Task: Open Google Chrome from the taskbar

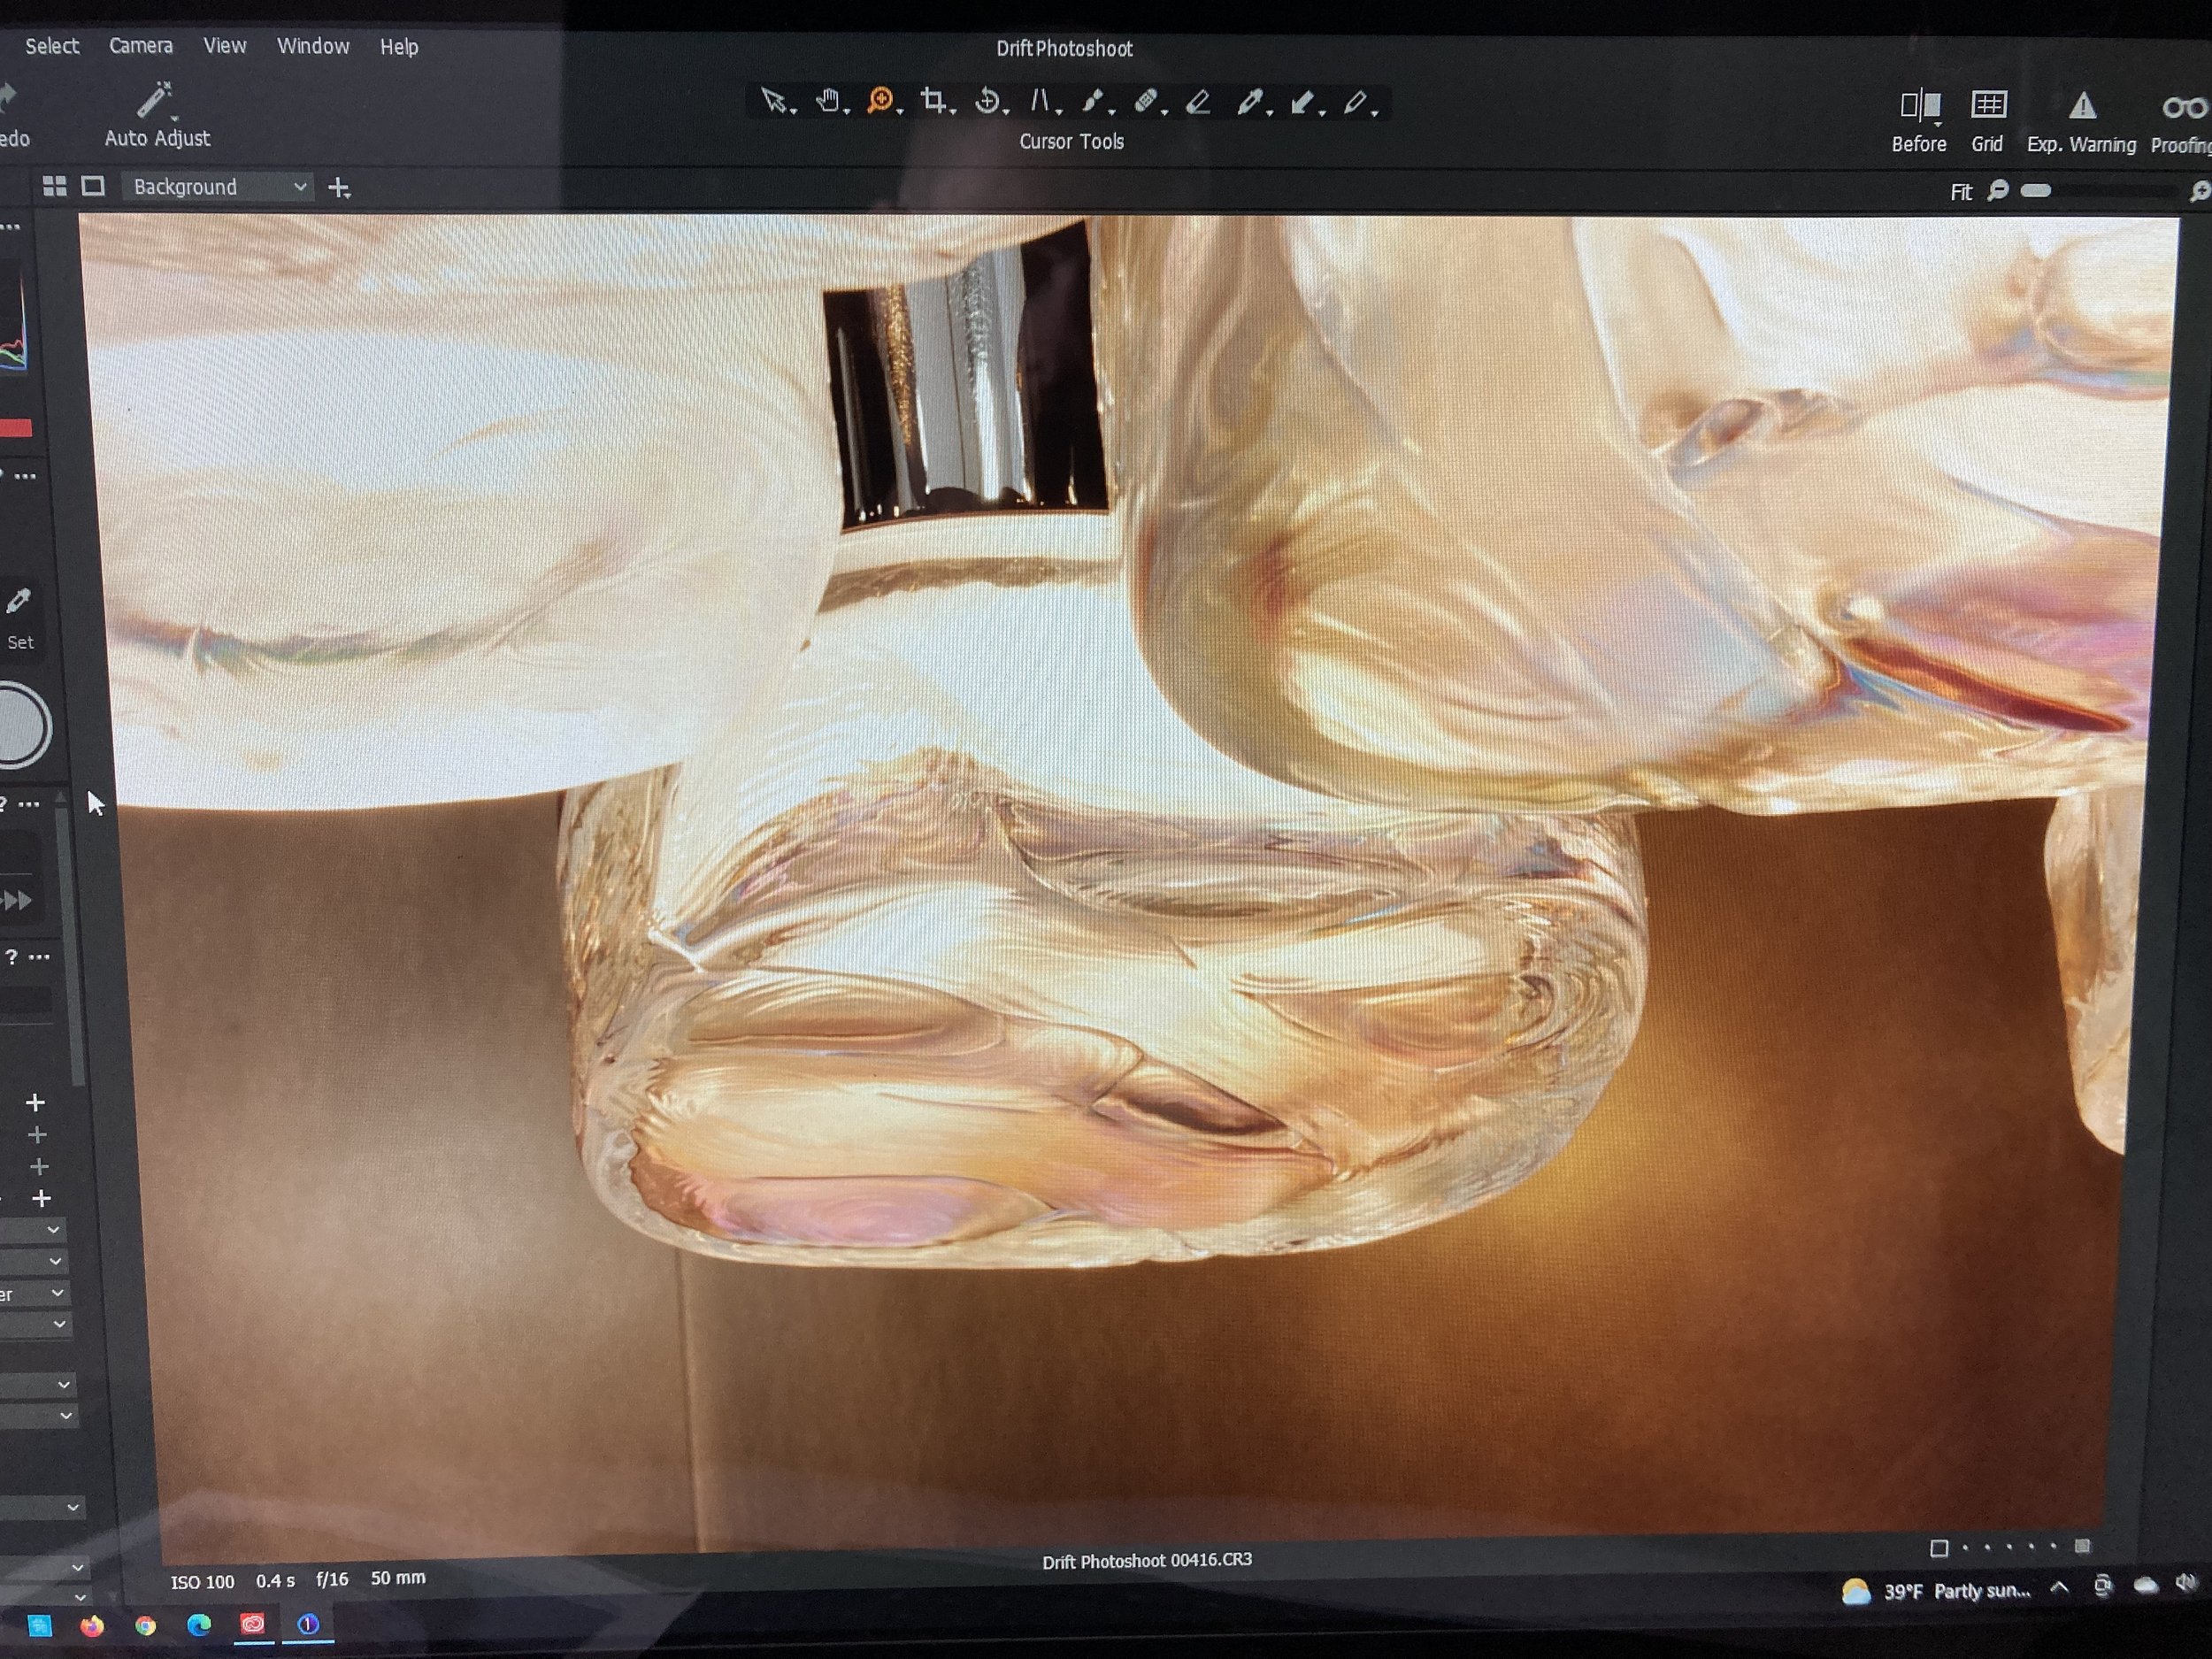Action: click(x=146, y=1626)
